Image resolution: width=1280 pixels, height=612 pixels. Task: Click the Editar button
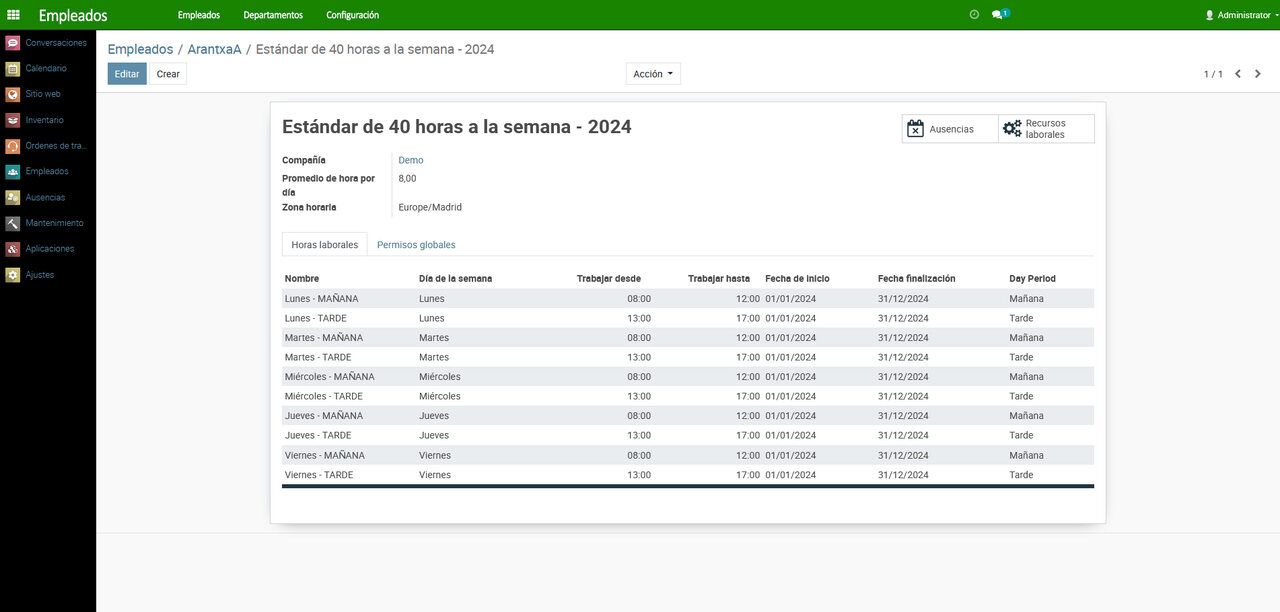click(x=127, y=74)
